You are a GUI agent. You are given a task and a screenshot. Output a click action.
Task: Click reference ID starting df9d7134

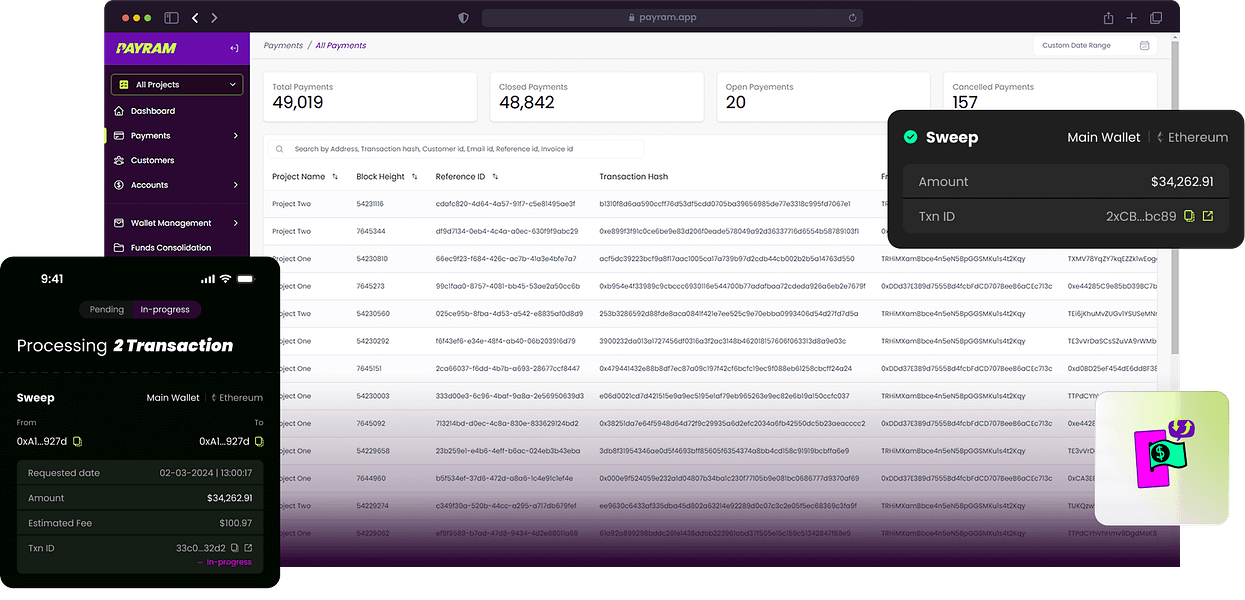click(x=507, y=231)
